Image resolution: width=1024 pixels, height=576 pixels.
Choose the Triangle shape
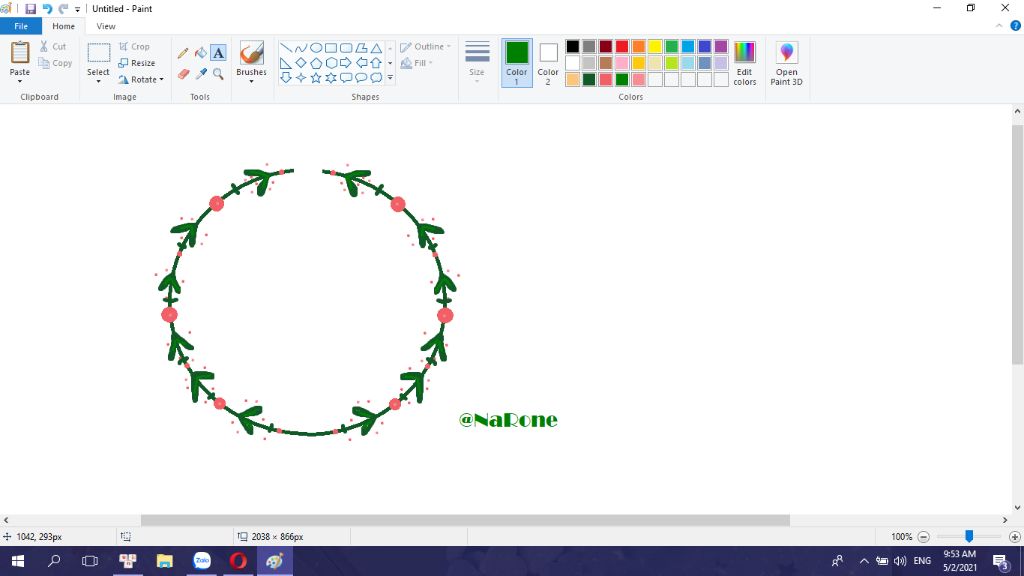(x=376, y=48)
